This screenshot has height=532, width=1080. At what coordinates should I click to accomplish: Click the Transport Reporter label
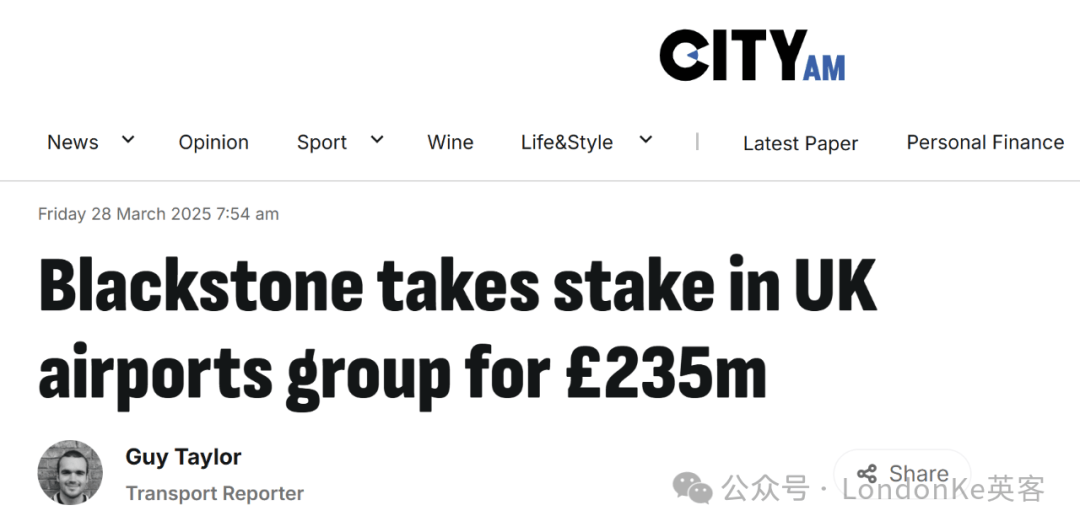[x=214, y=493]
